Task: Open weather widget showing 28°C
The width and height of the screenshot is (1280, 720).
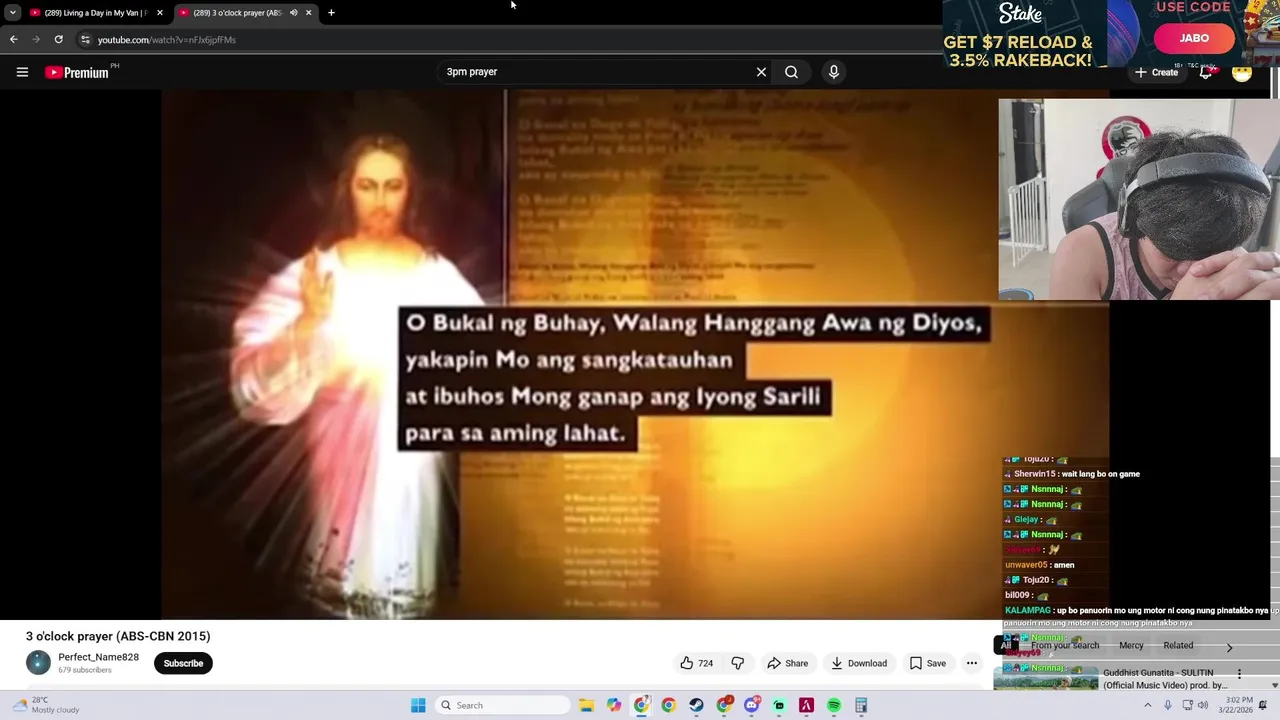Action: 46,705
